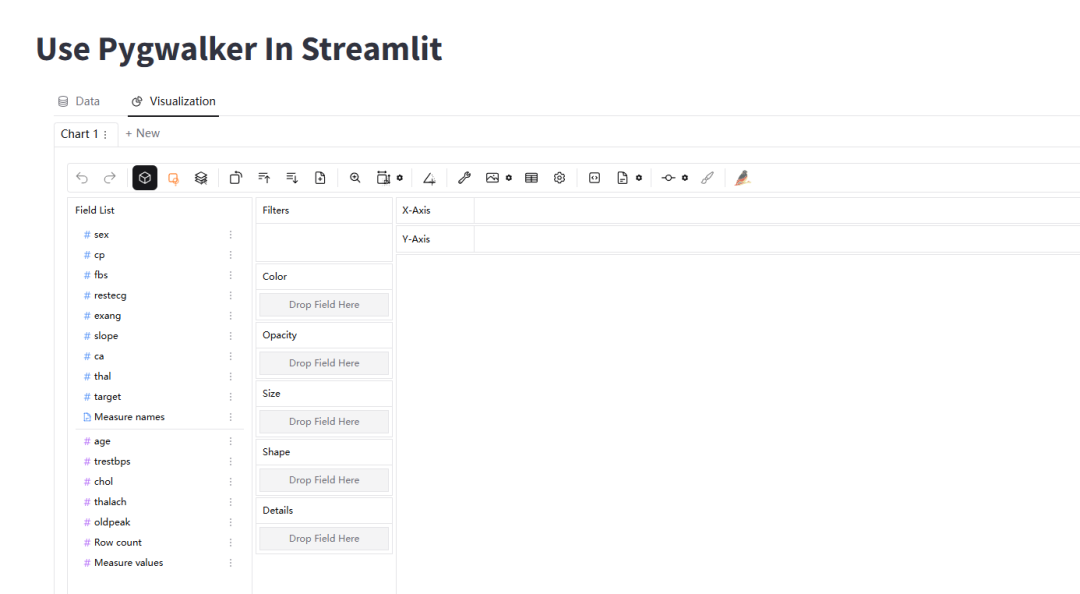Open the thal field options menu

[x=231, y=376]
